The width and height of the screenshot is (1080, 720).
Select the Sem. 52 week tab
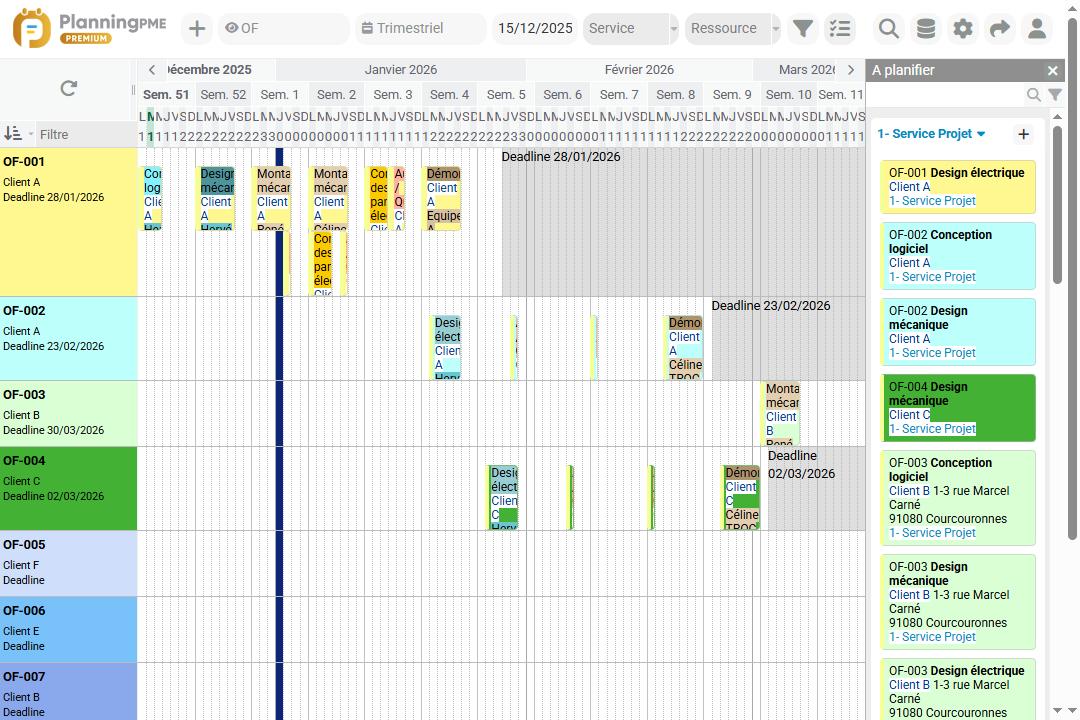click(222, 94)
